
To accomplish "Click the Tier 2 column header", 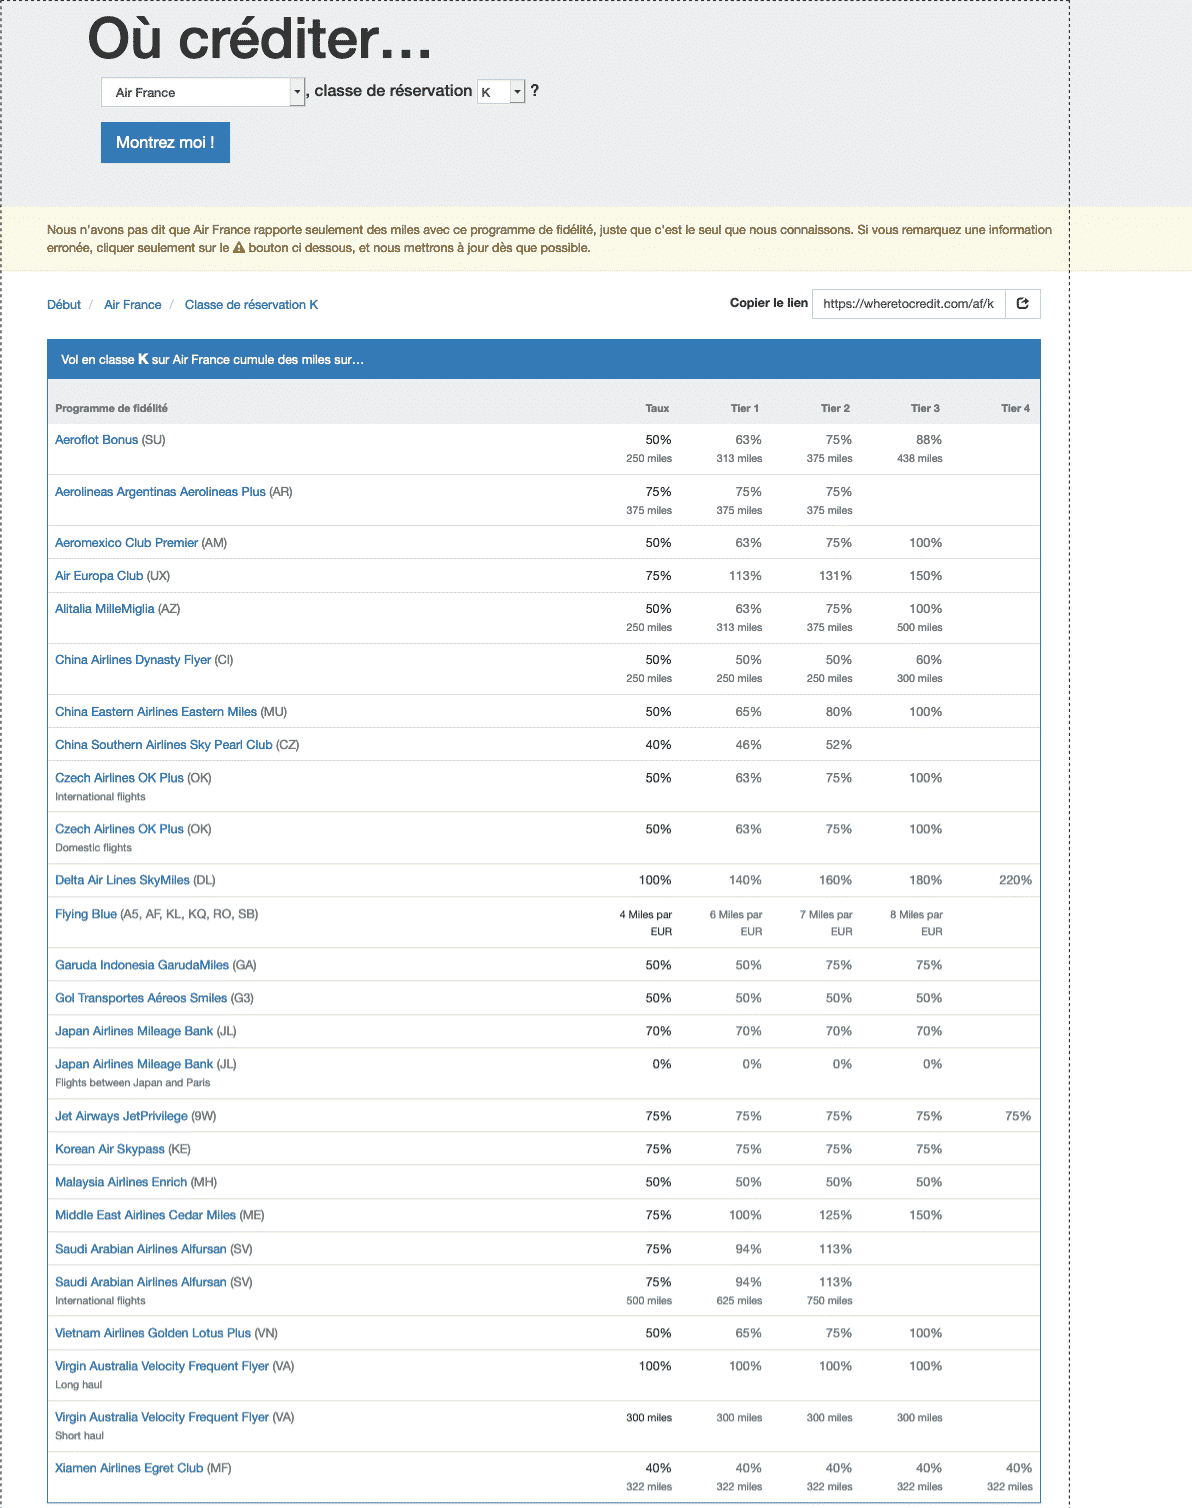I will 835,408.
